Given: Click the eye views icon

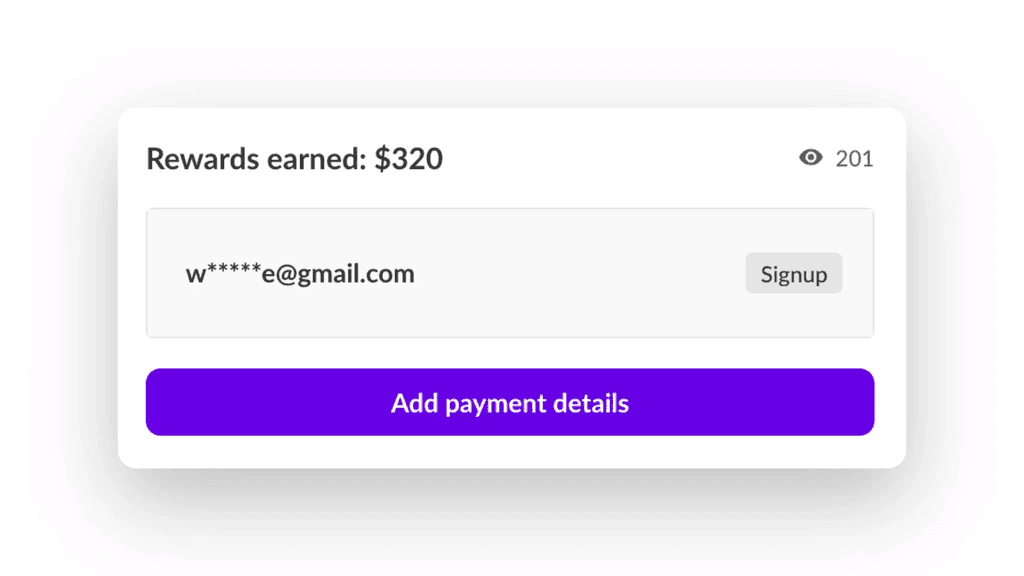Looking at the screenshot, I should pos(811,157).
